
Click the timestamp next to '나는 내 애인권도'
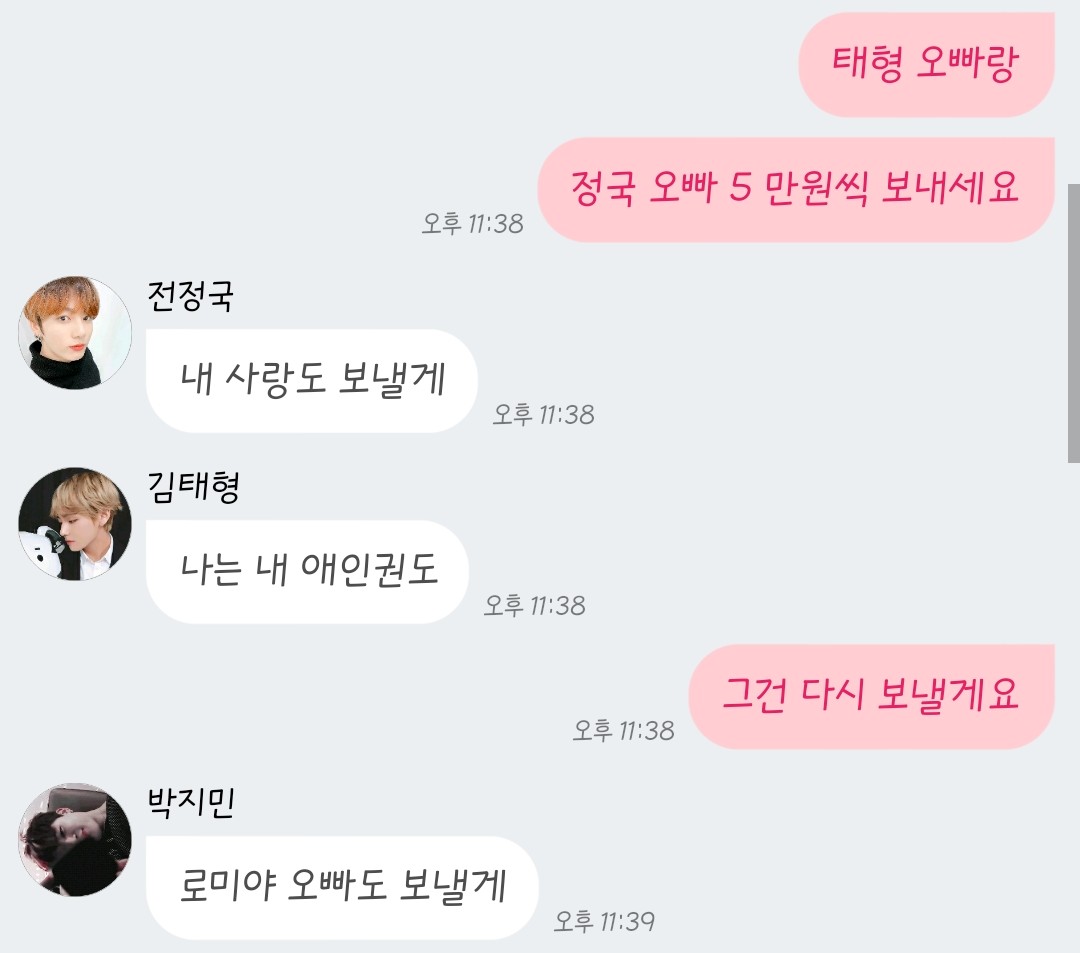click(x=534, y=605)
